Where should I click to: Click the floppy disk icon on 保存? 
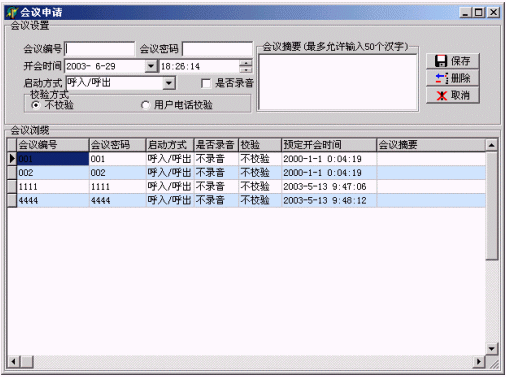click(441, 61)
